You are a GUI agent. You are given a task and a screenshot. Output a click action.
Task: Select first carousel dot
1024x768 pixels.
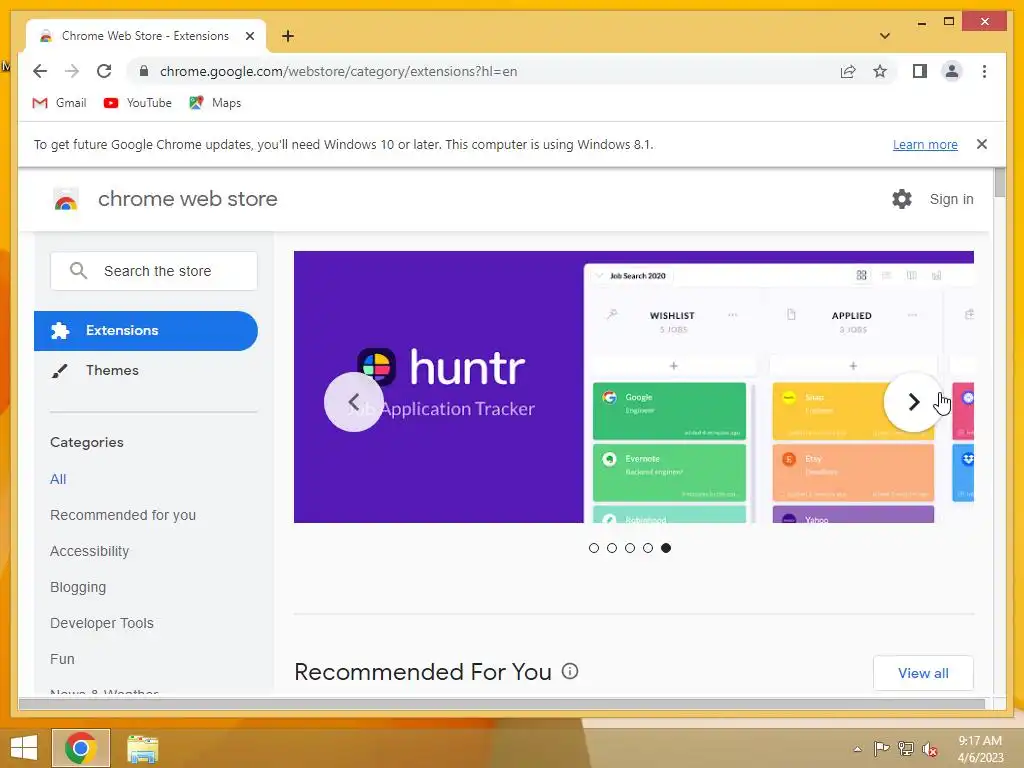594,548
